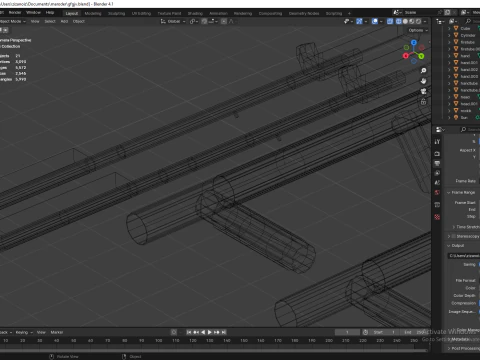The width and height of the screenshot is (480, 360).
Task: Collapse the Frame Range panel
Action: pyautogui.click(x=449, y=193)
